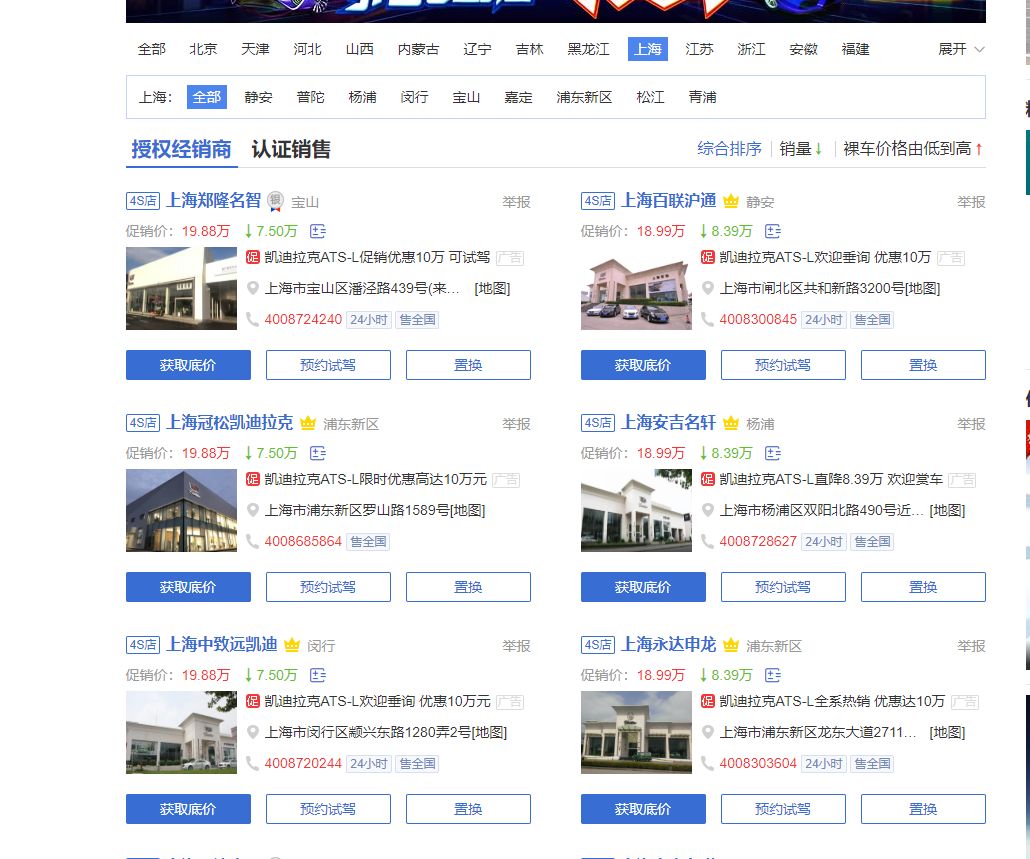1030x859 pixels.
Task: Filter by 静安 district
Action: (x=258, y=97)
